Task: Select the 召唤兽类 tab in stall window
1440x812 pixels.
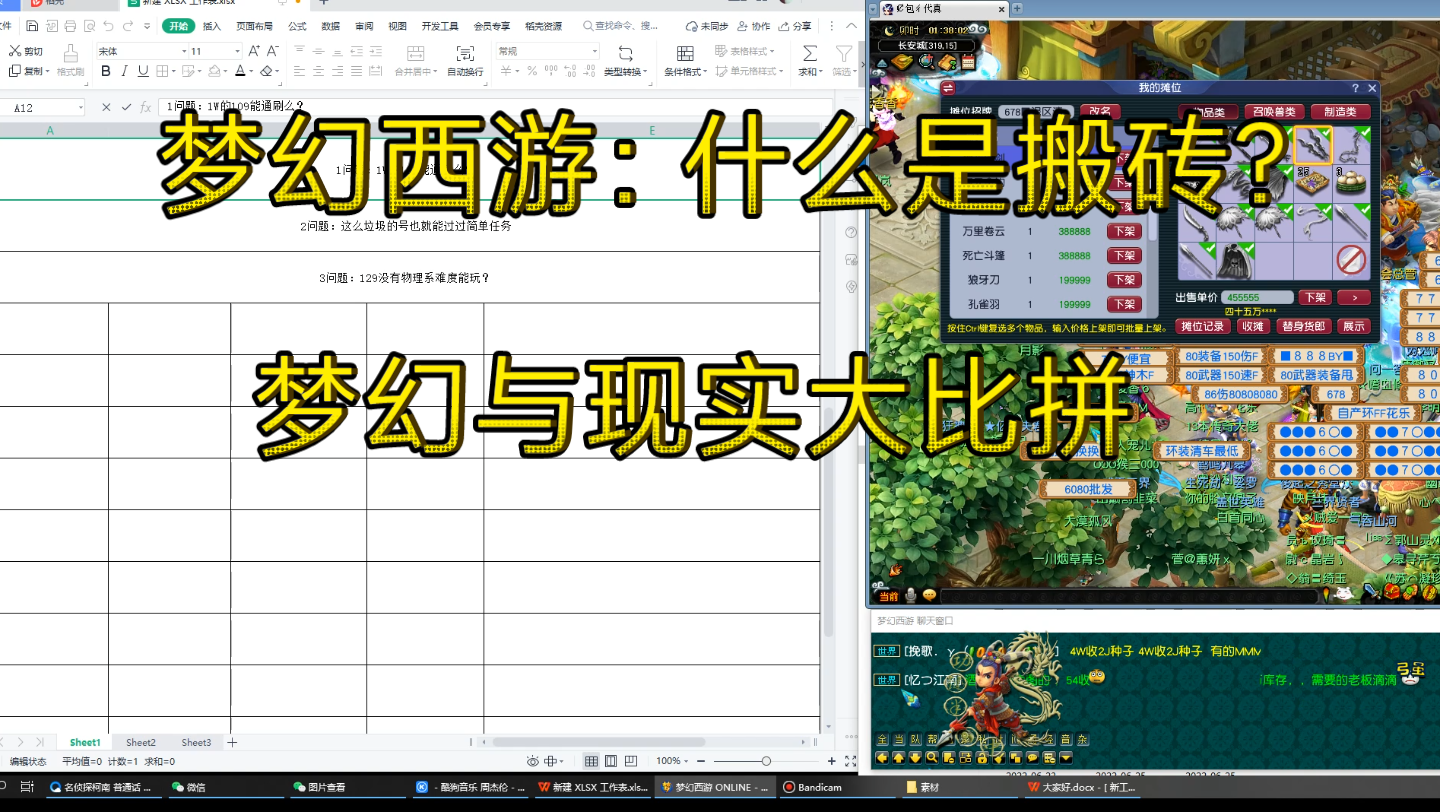Action: [x=1275, y=112]
